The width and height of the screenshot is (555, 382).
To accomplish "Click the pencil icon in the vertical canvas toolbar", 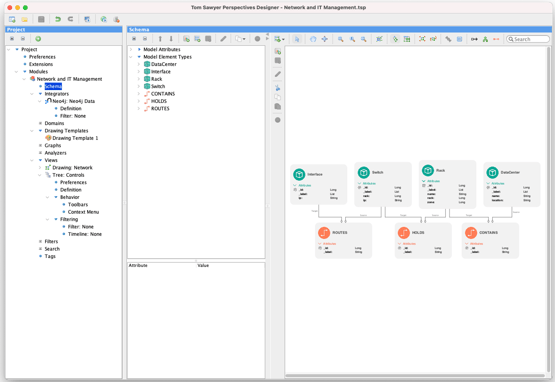I will pyautogui.click(x=278, y=74).
